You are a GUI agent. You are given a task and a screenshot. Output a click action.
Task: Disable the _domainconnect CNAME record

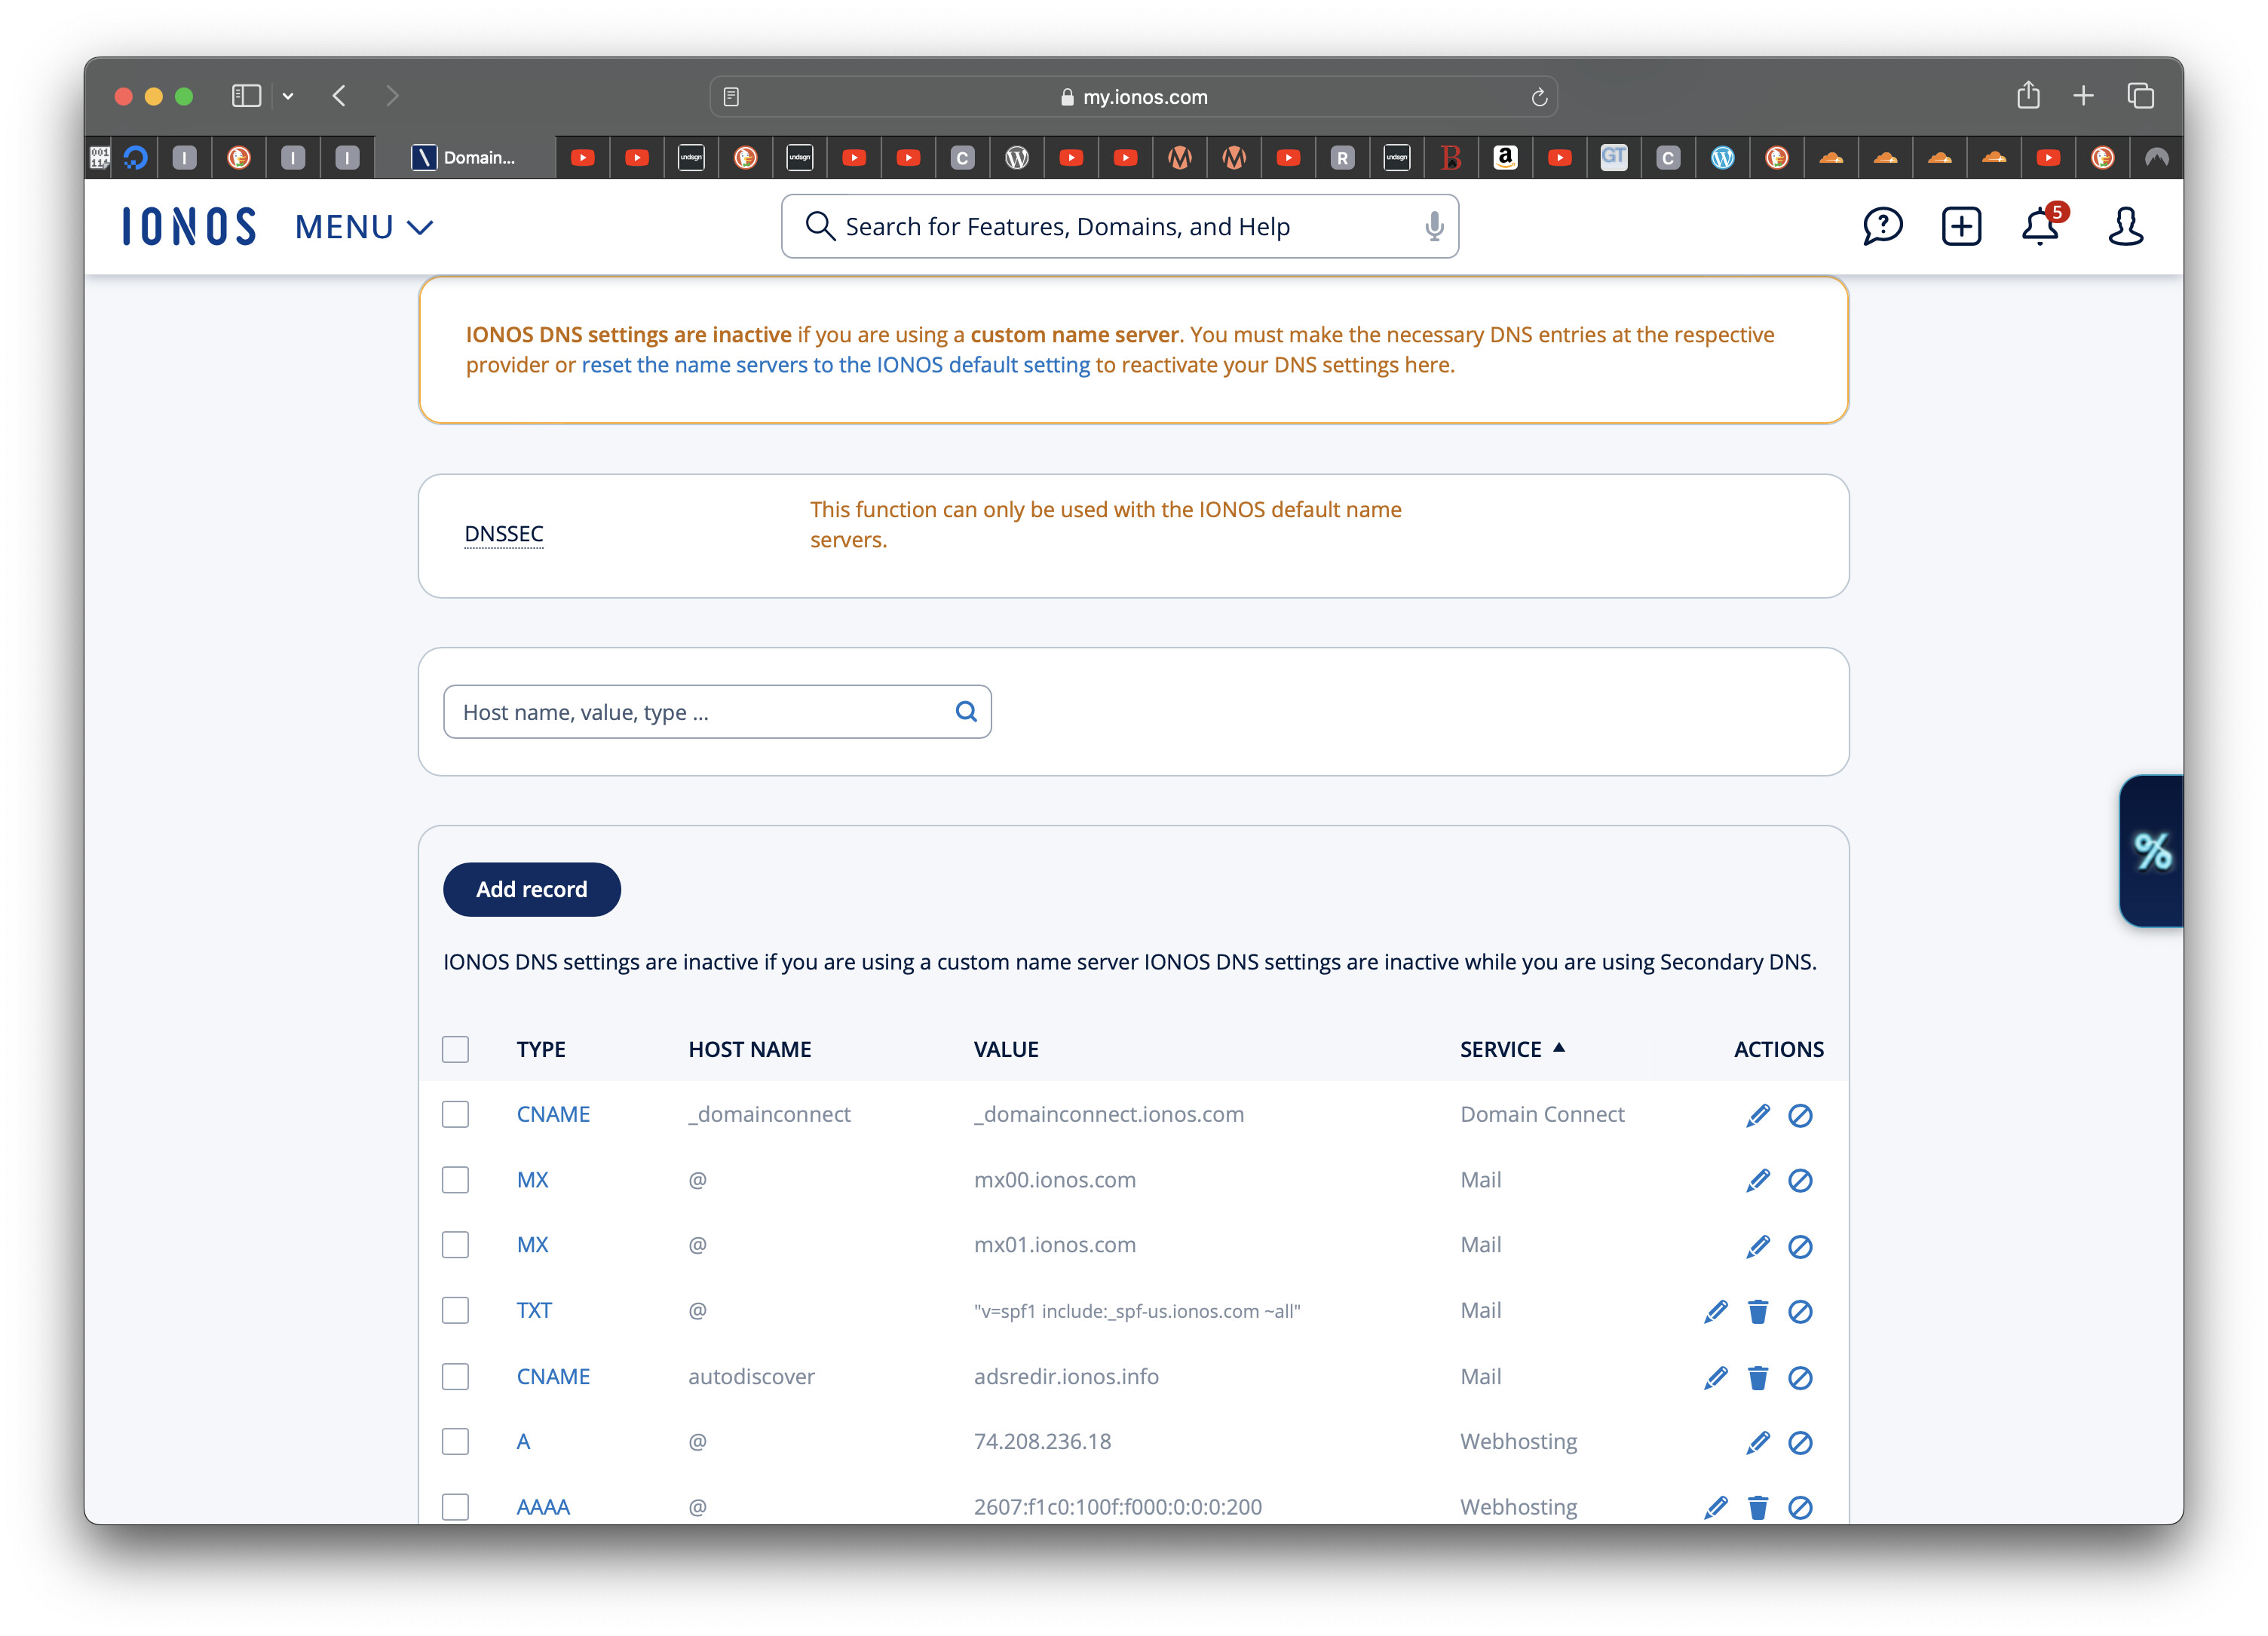point(1799,1115)
